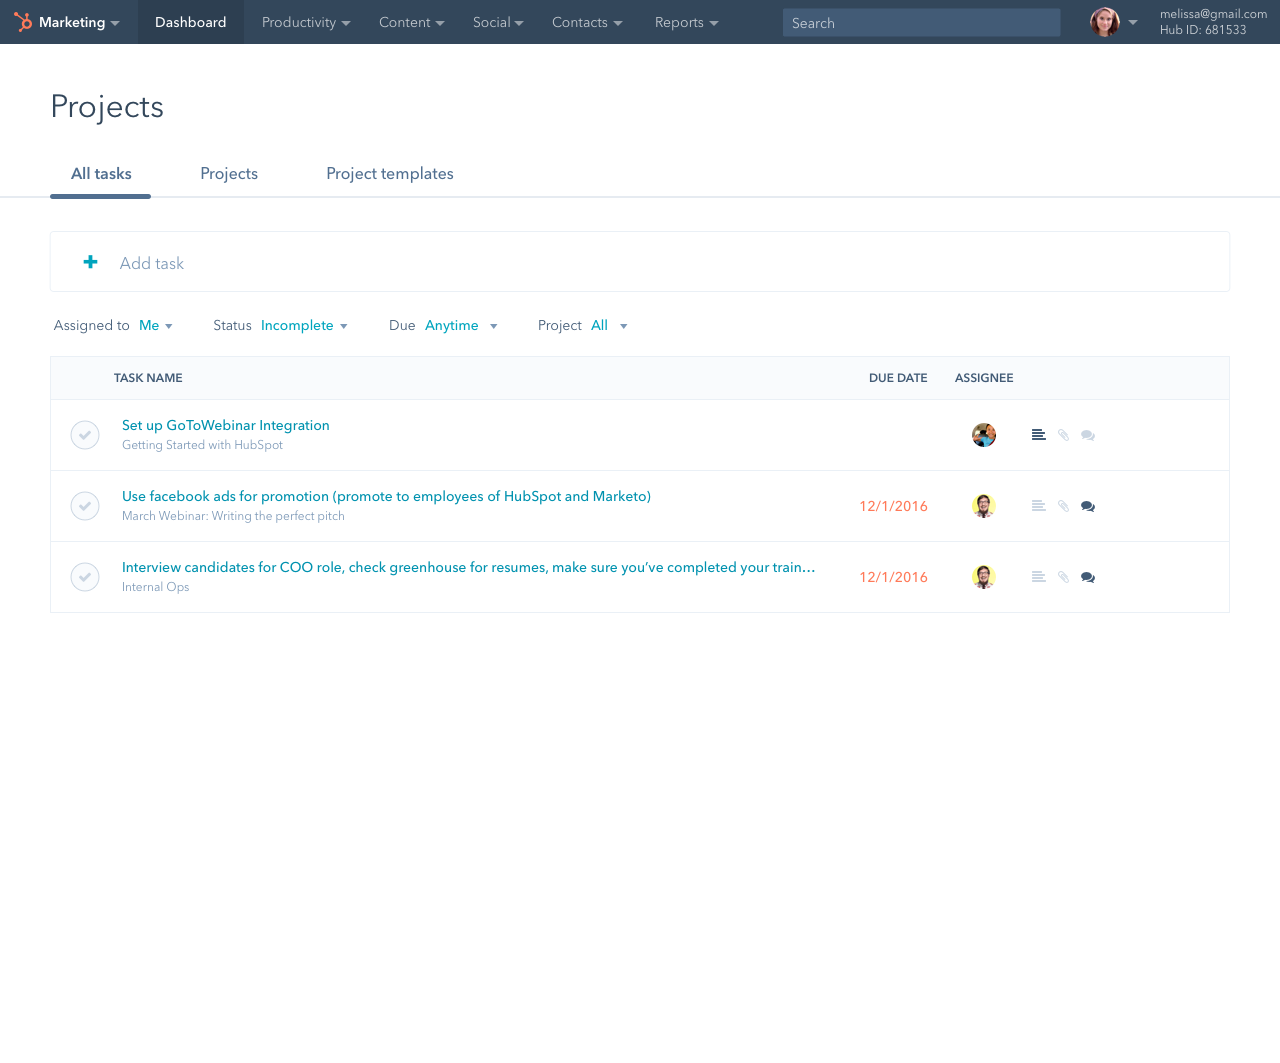This screenshot has width=1280, height=1063.
Task: Click the Add task input field
Action: tap(640, 262)
